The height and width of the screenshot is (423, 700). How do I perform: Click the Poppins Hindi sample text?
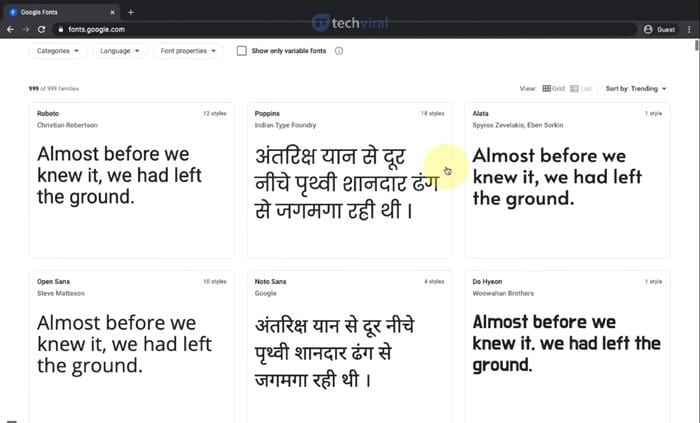click(x=346, y=183)
